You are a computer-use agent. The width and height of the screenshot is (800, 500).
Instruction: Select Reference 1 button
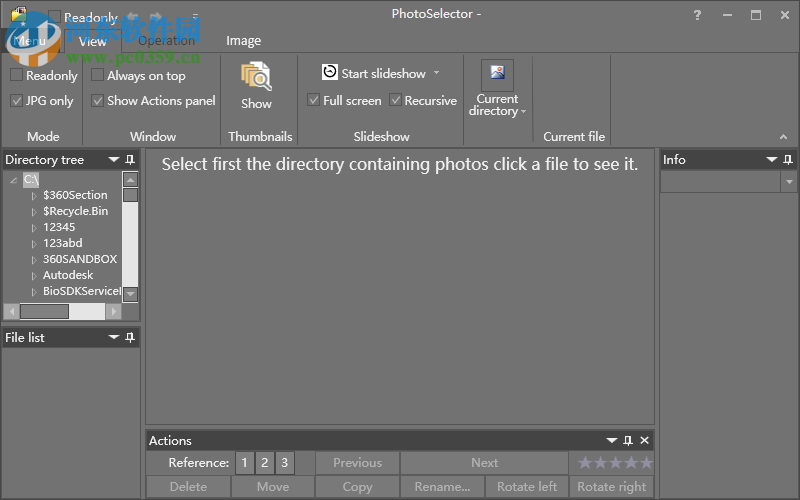[x=245, y=463]
